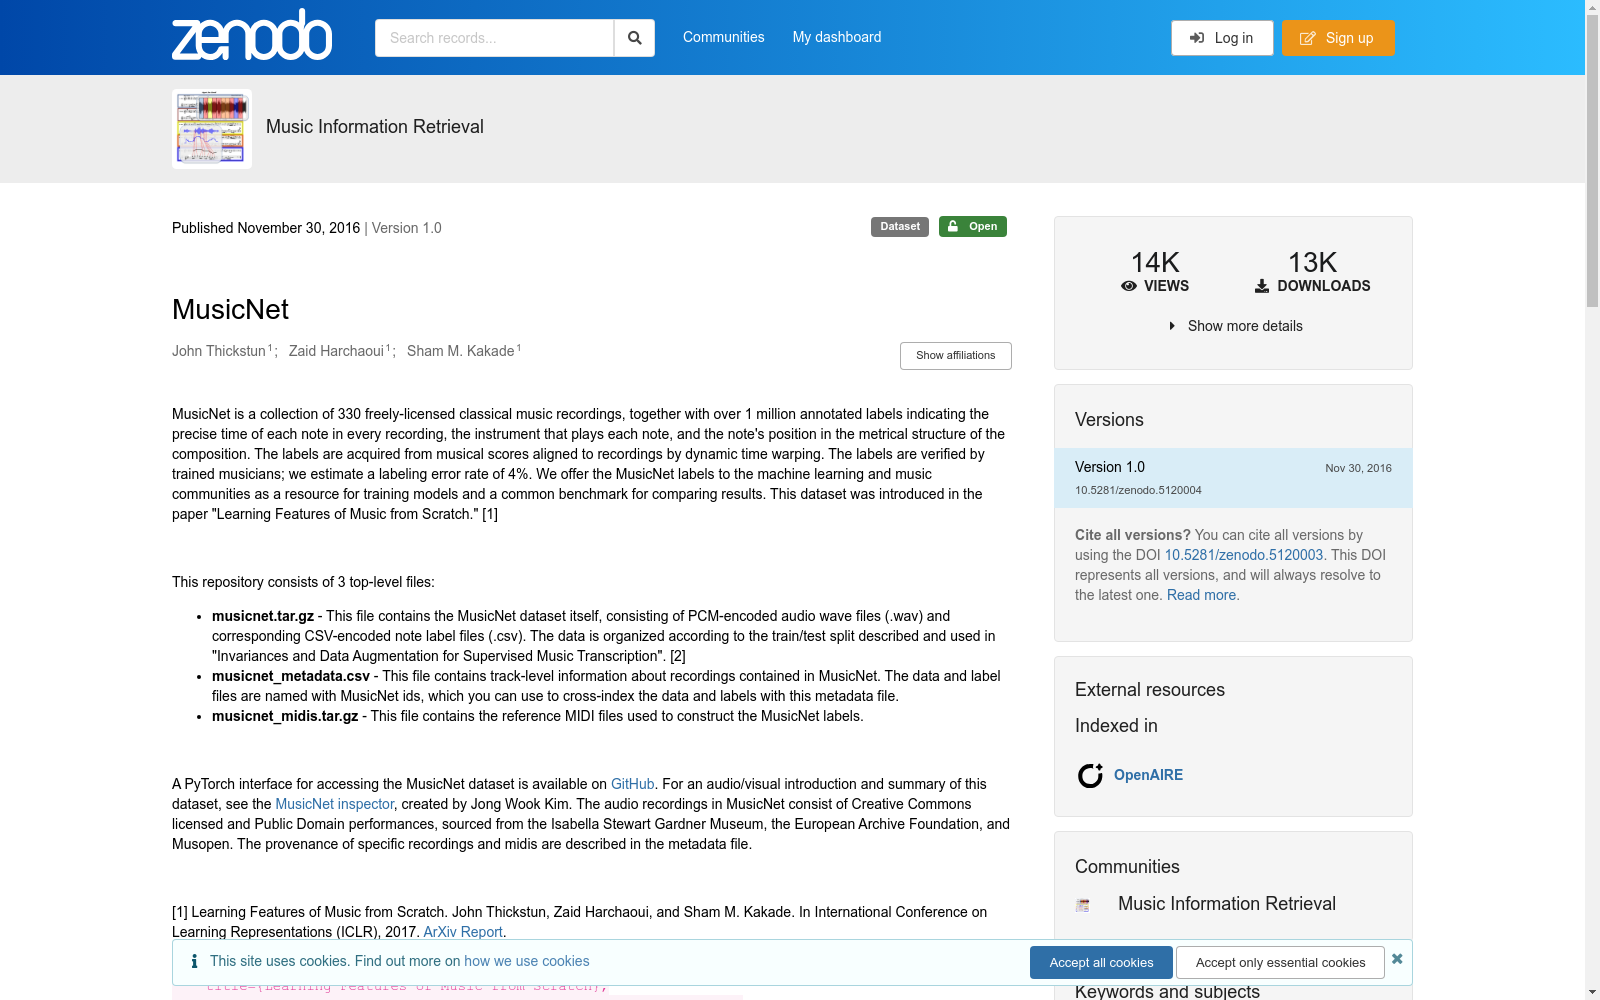1600x1000 pixels.
Task: Click the 14K views count
Action: tap(1155, 262)
